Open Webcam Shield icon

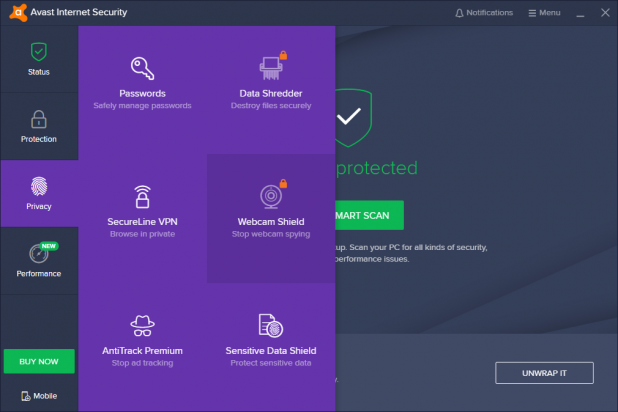coord(270,196)
